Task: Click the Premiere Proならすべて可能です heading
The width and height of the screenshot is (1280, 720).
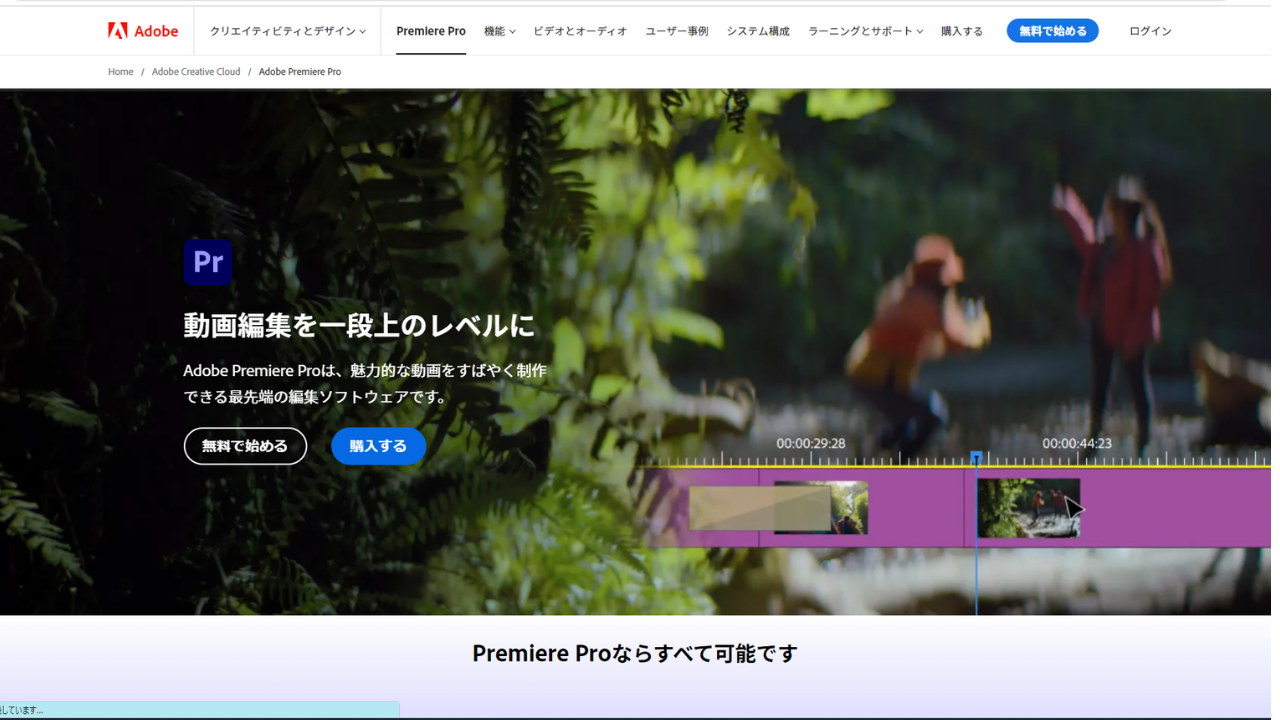Action: tap(635, 653)
